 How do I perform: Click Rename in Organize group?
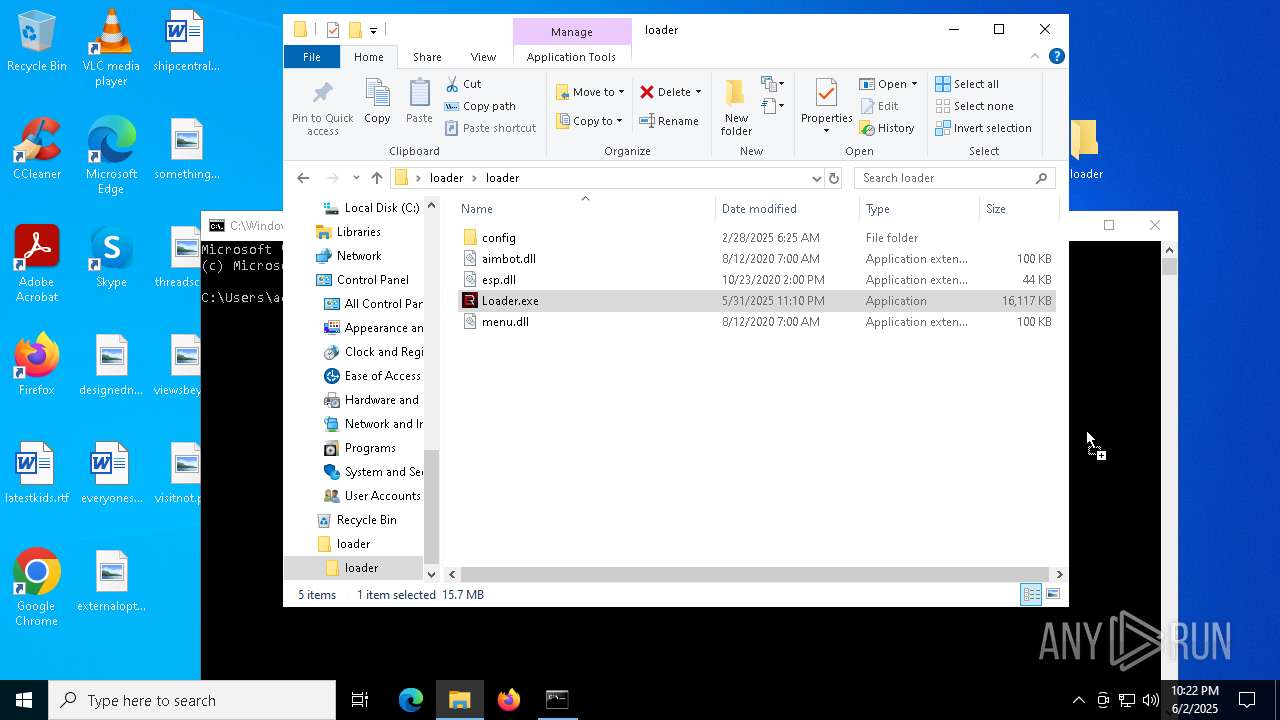coord(669,121)
